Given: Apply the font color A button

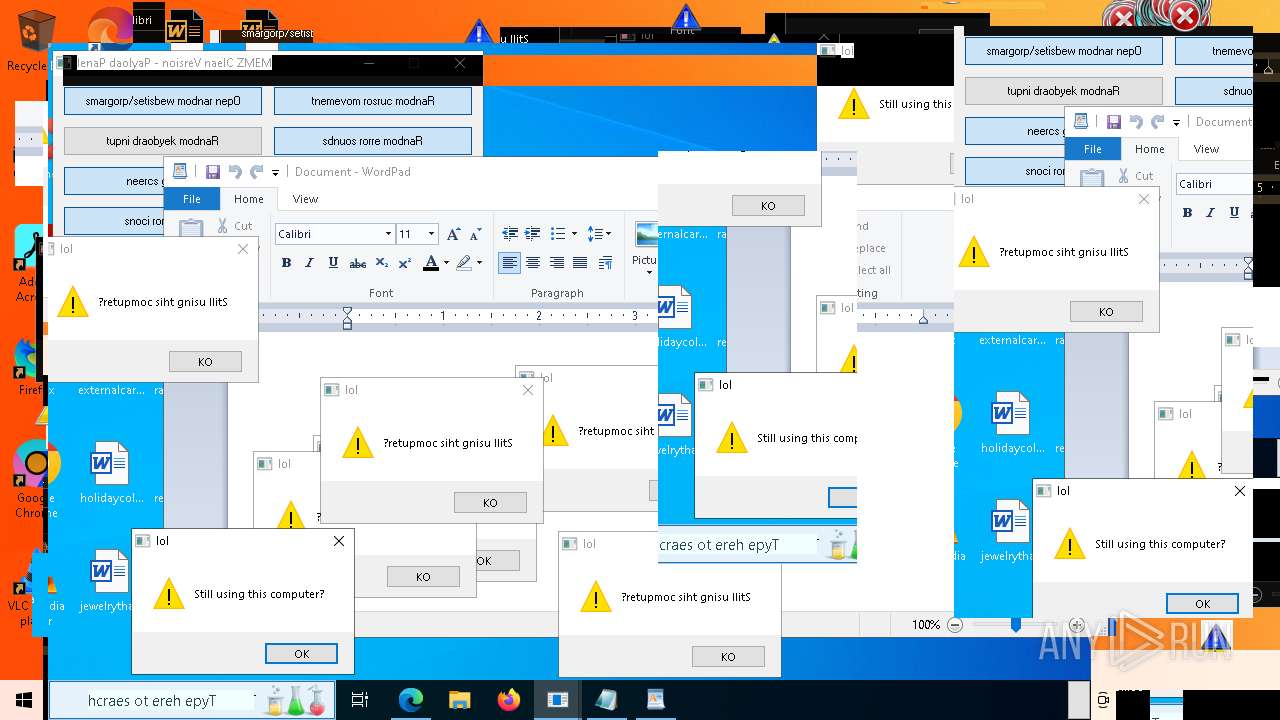Looking at the screenshot, I should 430,263.
